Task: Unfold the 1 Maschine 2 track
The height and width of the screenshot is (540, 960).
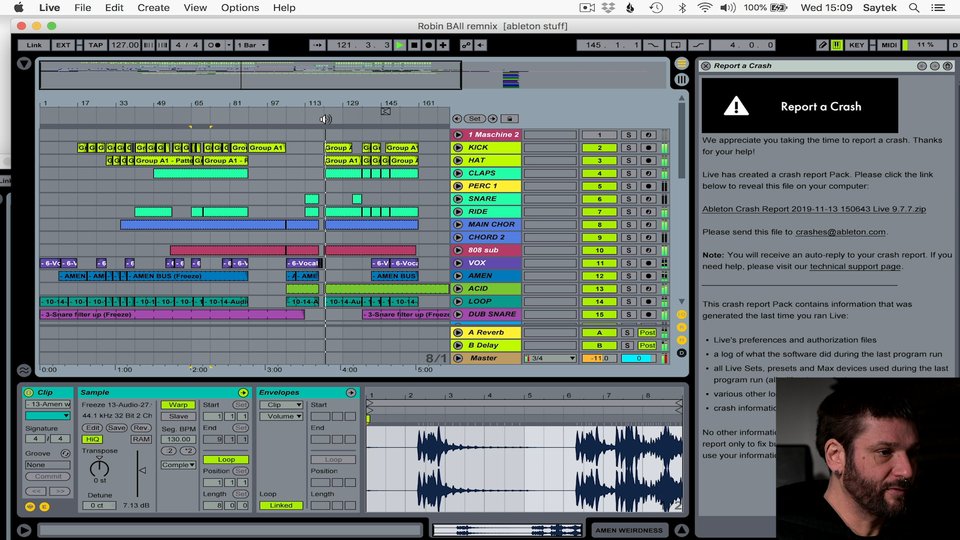Action: (x=458, y=135)
